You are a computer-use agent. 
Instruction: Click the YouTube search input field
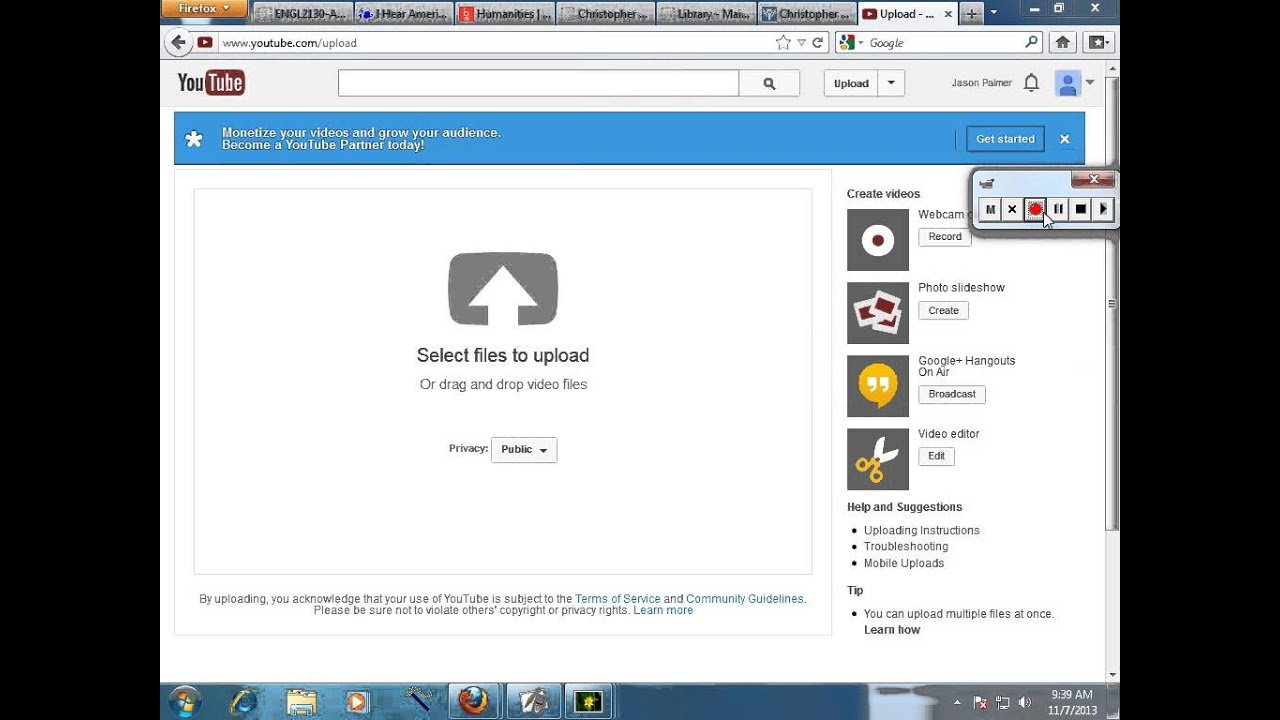[x=538, y=84]
